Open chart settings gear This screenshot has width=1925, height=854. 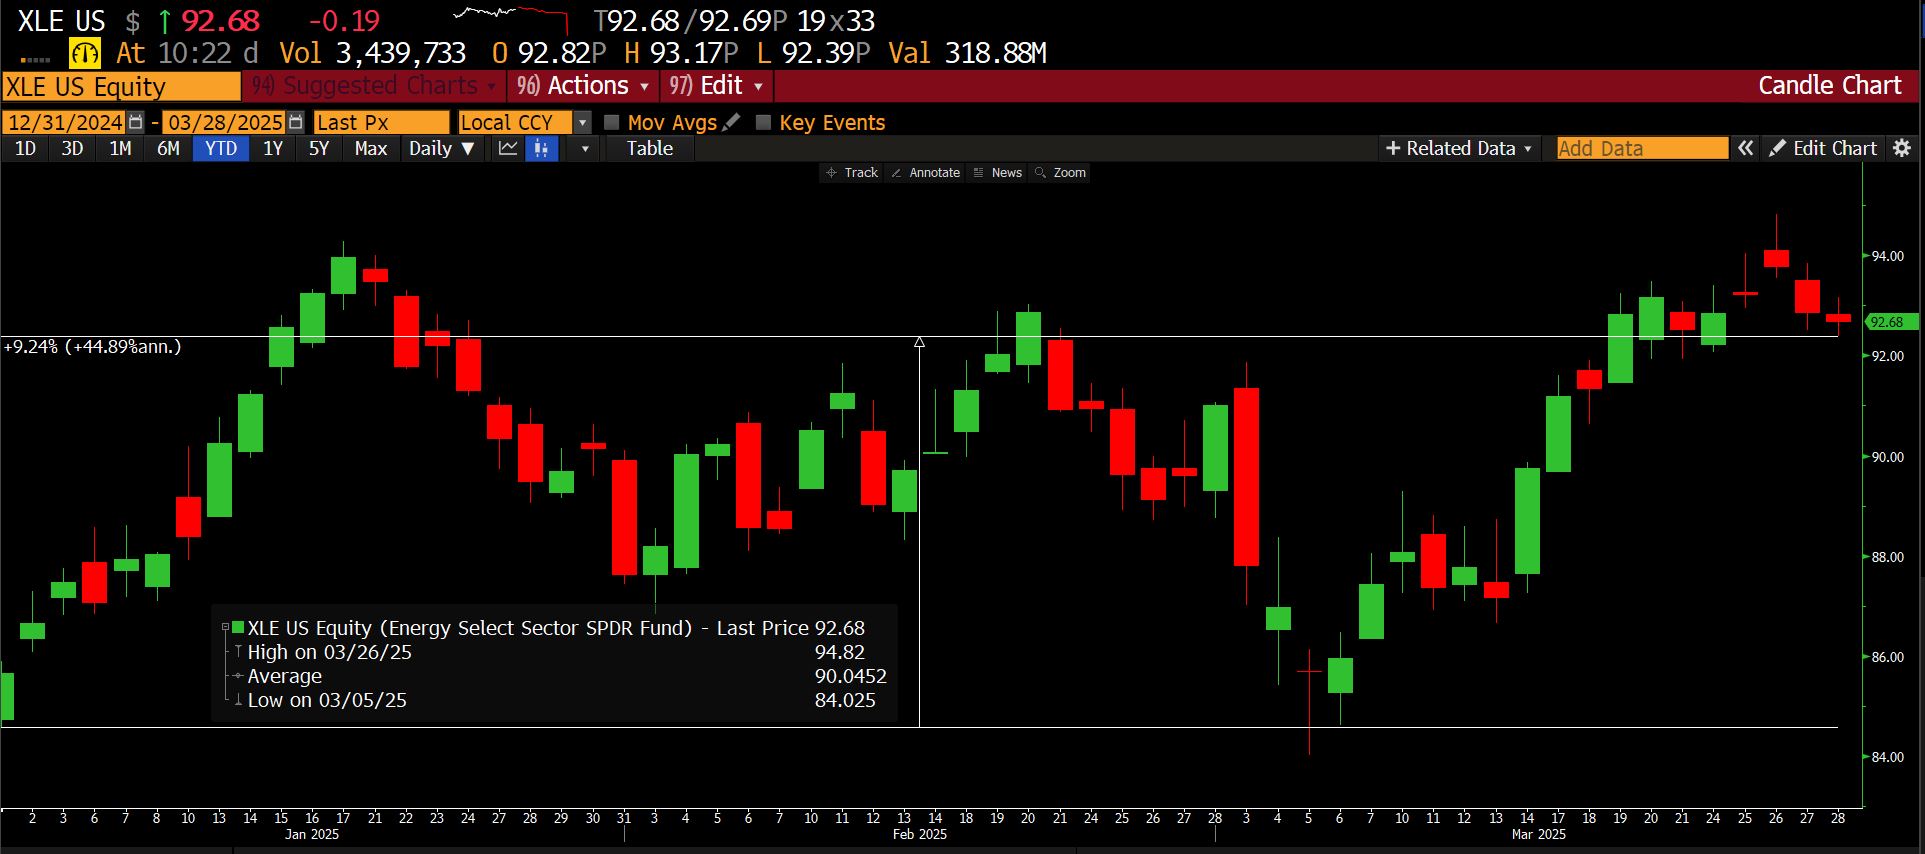pyautogui.click(x=1902, y=148)
